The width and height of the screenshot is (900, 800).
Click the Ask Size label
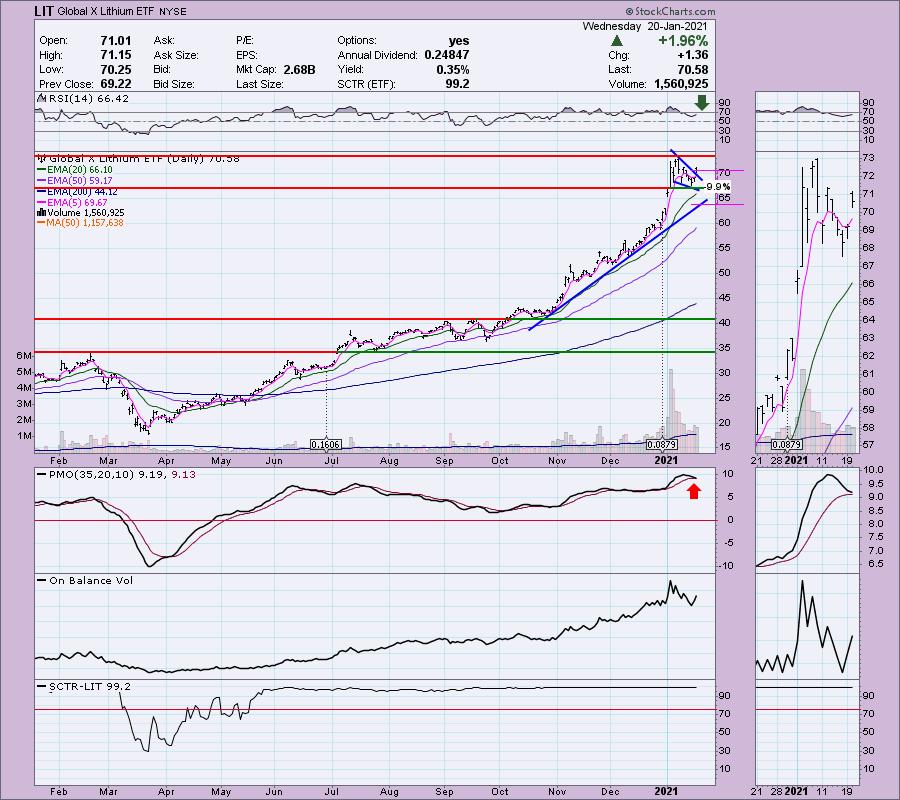click(x=176, y=55)
